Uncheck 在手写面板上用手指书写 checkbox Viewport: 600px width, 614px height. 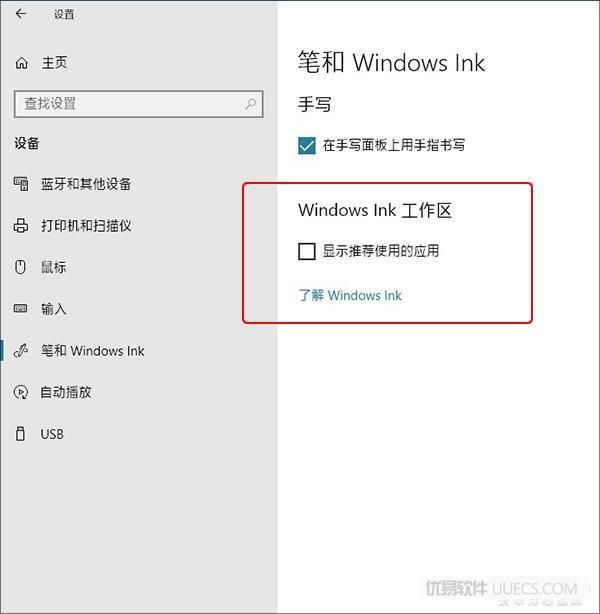pos(307,146)
